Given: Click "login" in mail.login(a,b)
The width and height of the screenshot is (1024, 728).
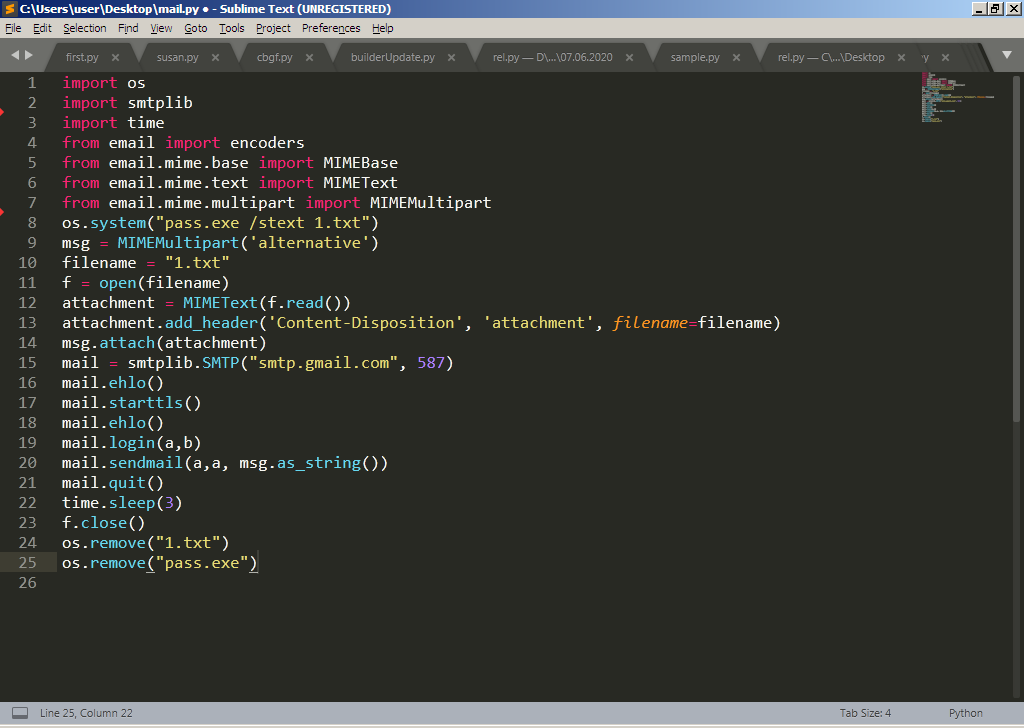Looking at the screenshot, I should coord(132,443).
